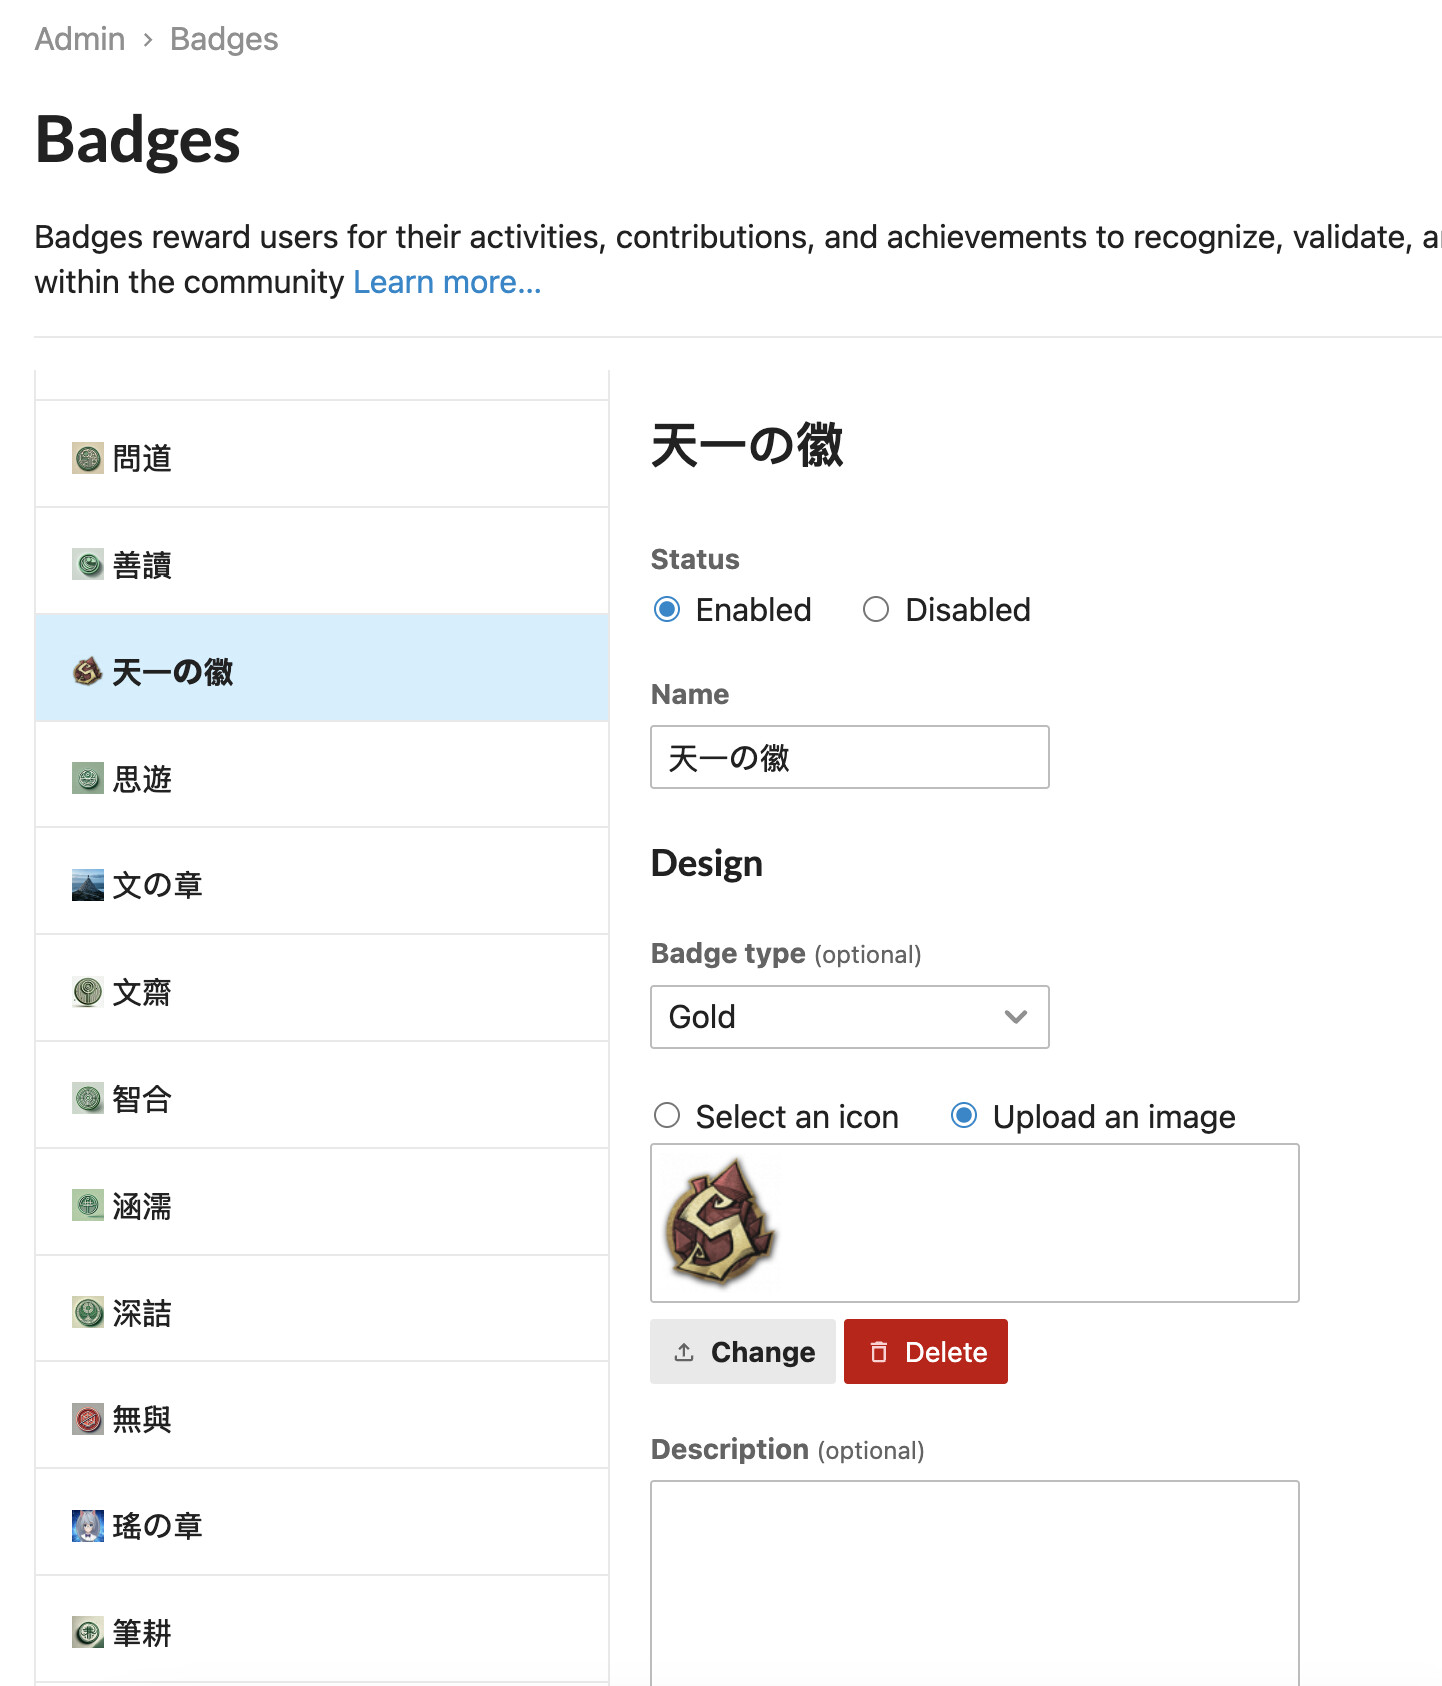Image resolution: width=1442 pixels, height=1686 pixels.
Task: Click the red Delete image button
Action: (925, 1352)
